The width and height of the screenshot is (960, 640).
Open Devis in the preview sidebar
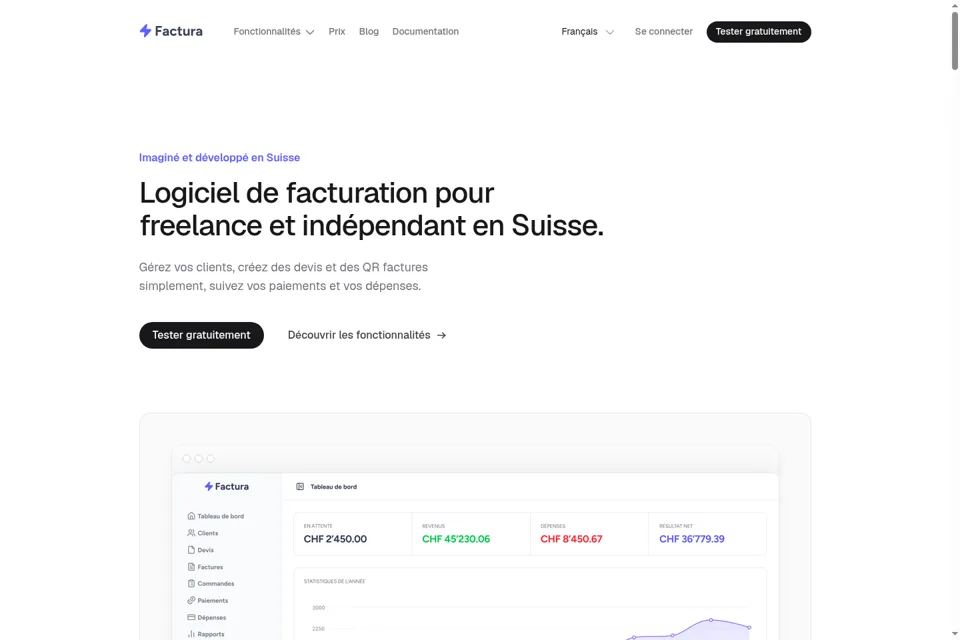coord(201,550)
